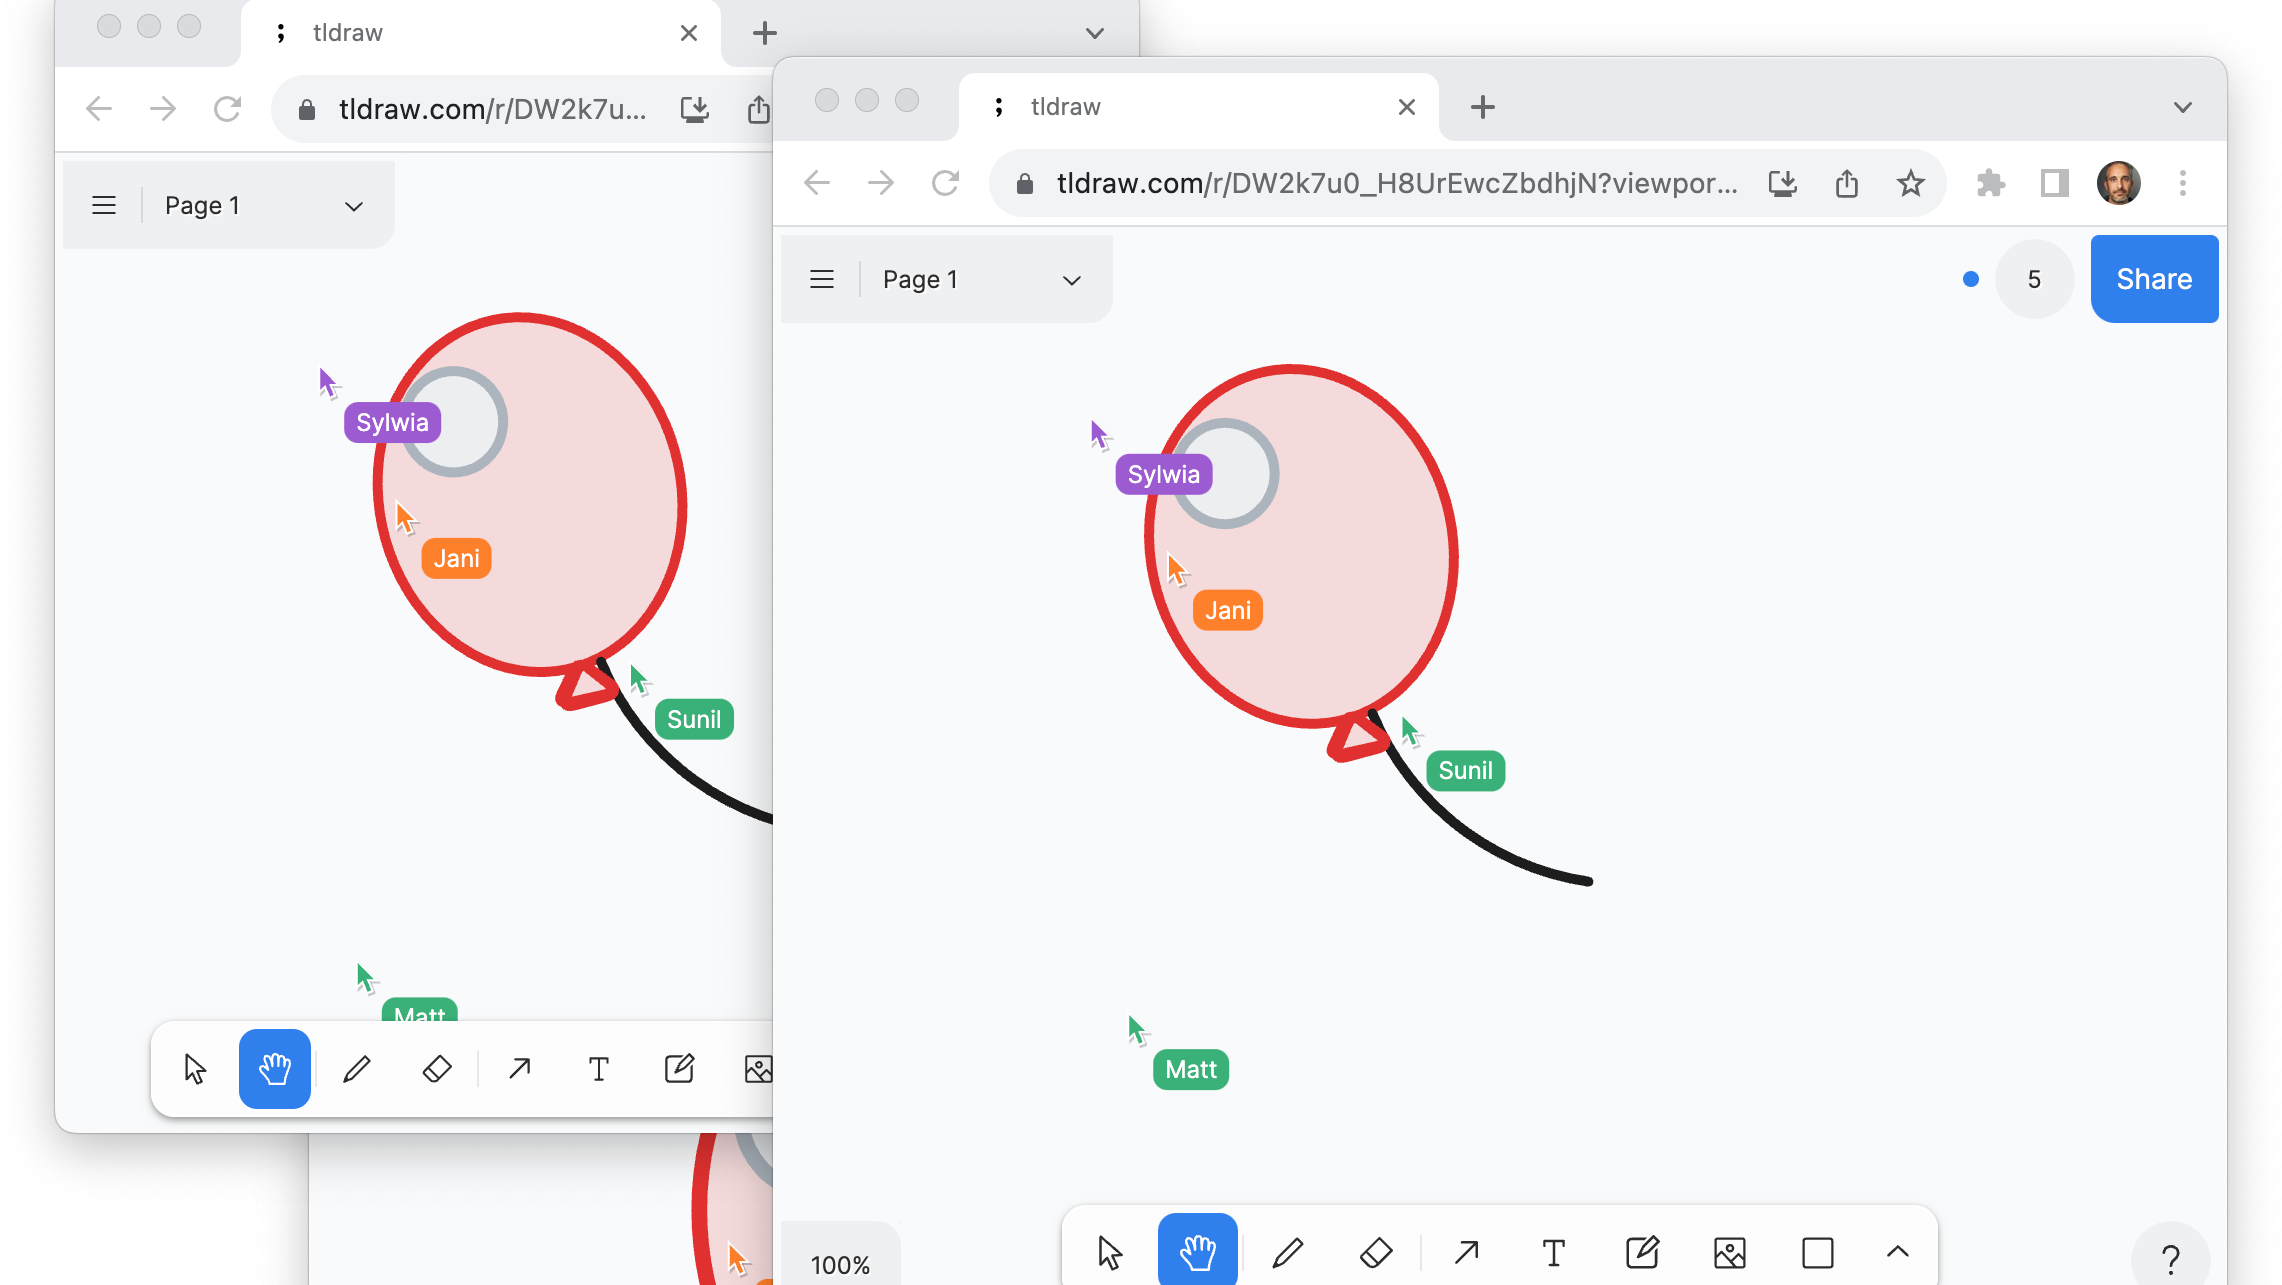Screen dimensions: 2282x1285
Task: Open Chrome three-dot menu
Action: click(2183, 183)
